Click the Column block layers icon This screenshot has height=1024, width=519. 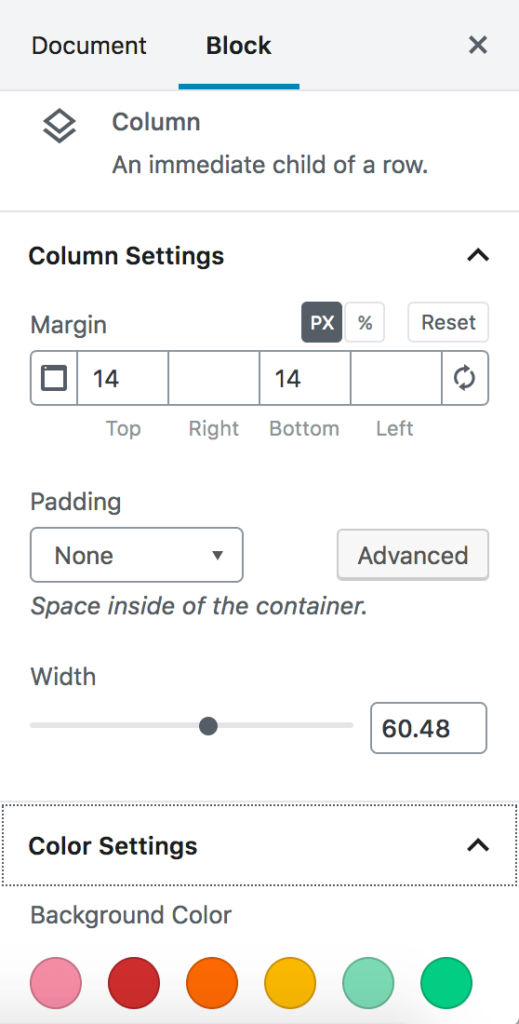(x=59, y=125)
